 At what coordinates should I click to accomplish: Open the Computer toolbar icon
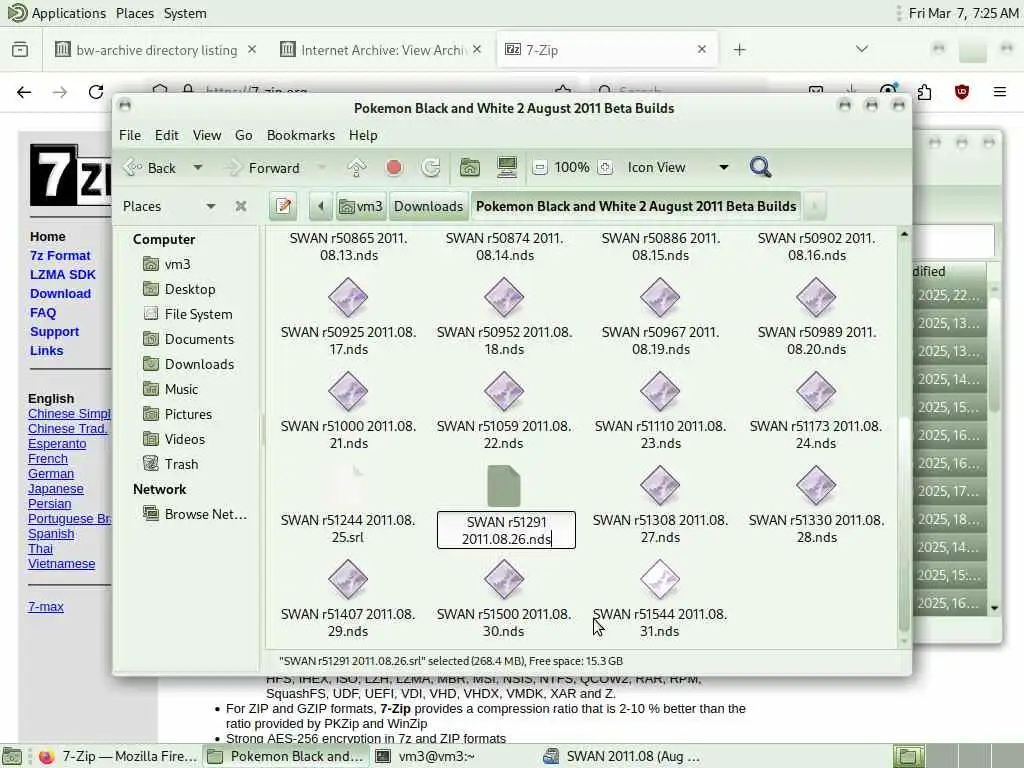click(x=507, y=168)
